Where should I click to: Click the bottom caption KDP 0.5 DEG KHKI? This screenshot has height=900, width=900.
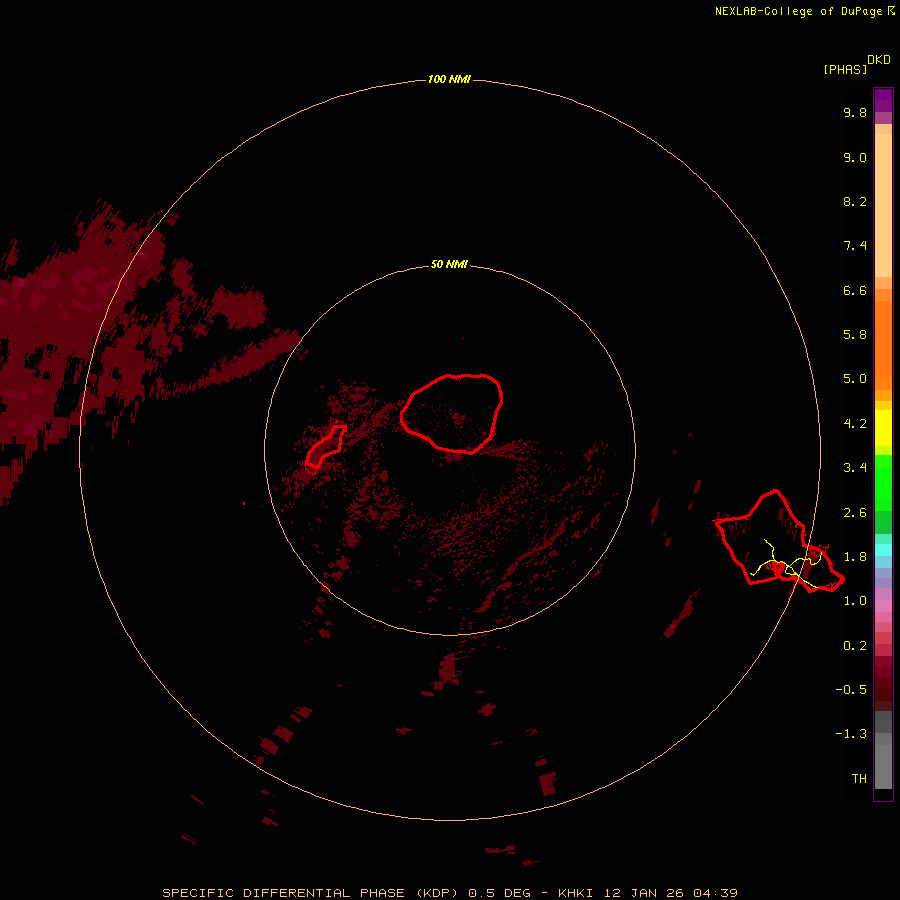[449, 893]
